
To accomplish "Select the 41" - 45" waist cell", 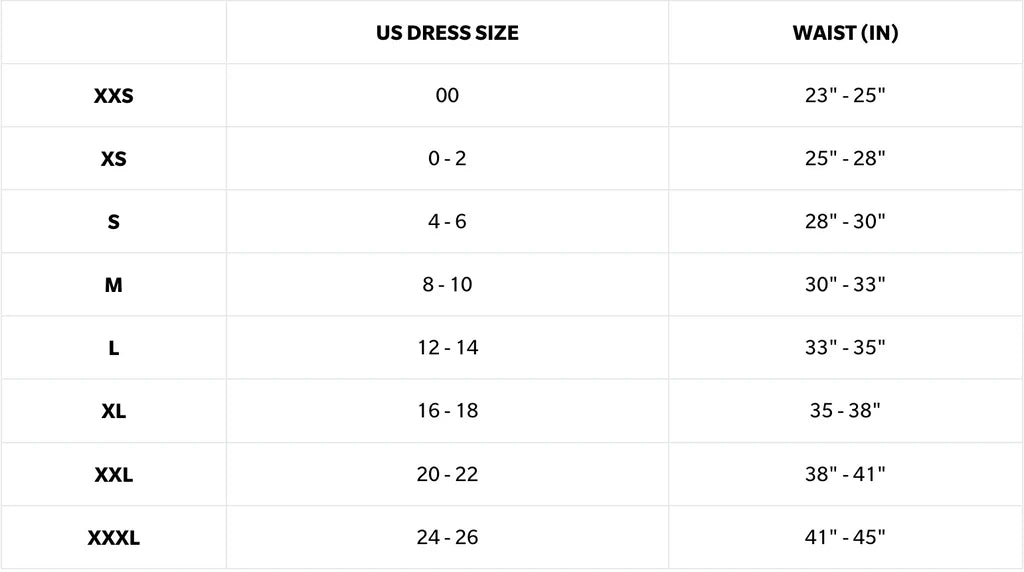I will tap(845, 537).
